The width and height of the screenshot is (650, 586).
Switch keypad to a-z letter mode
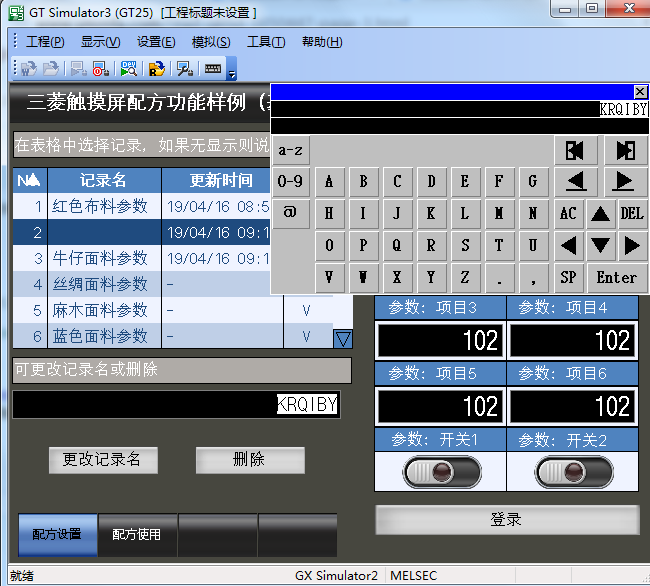coord(290,151)
